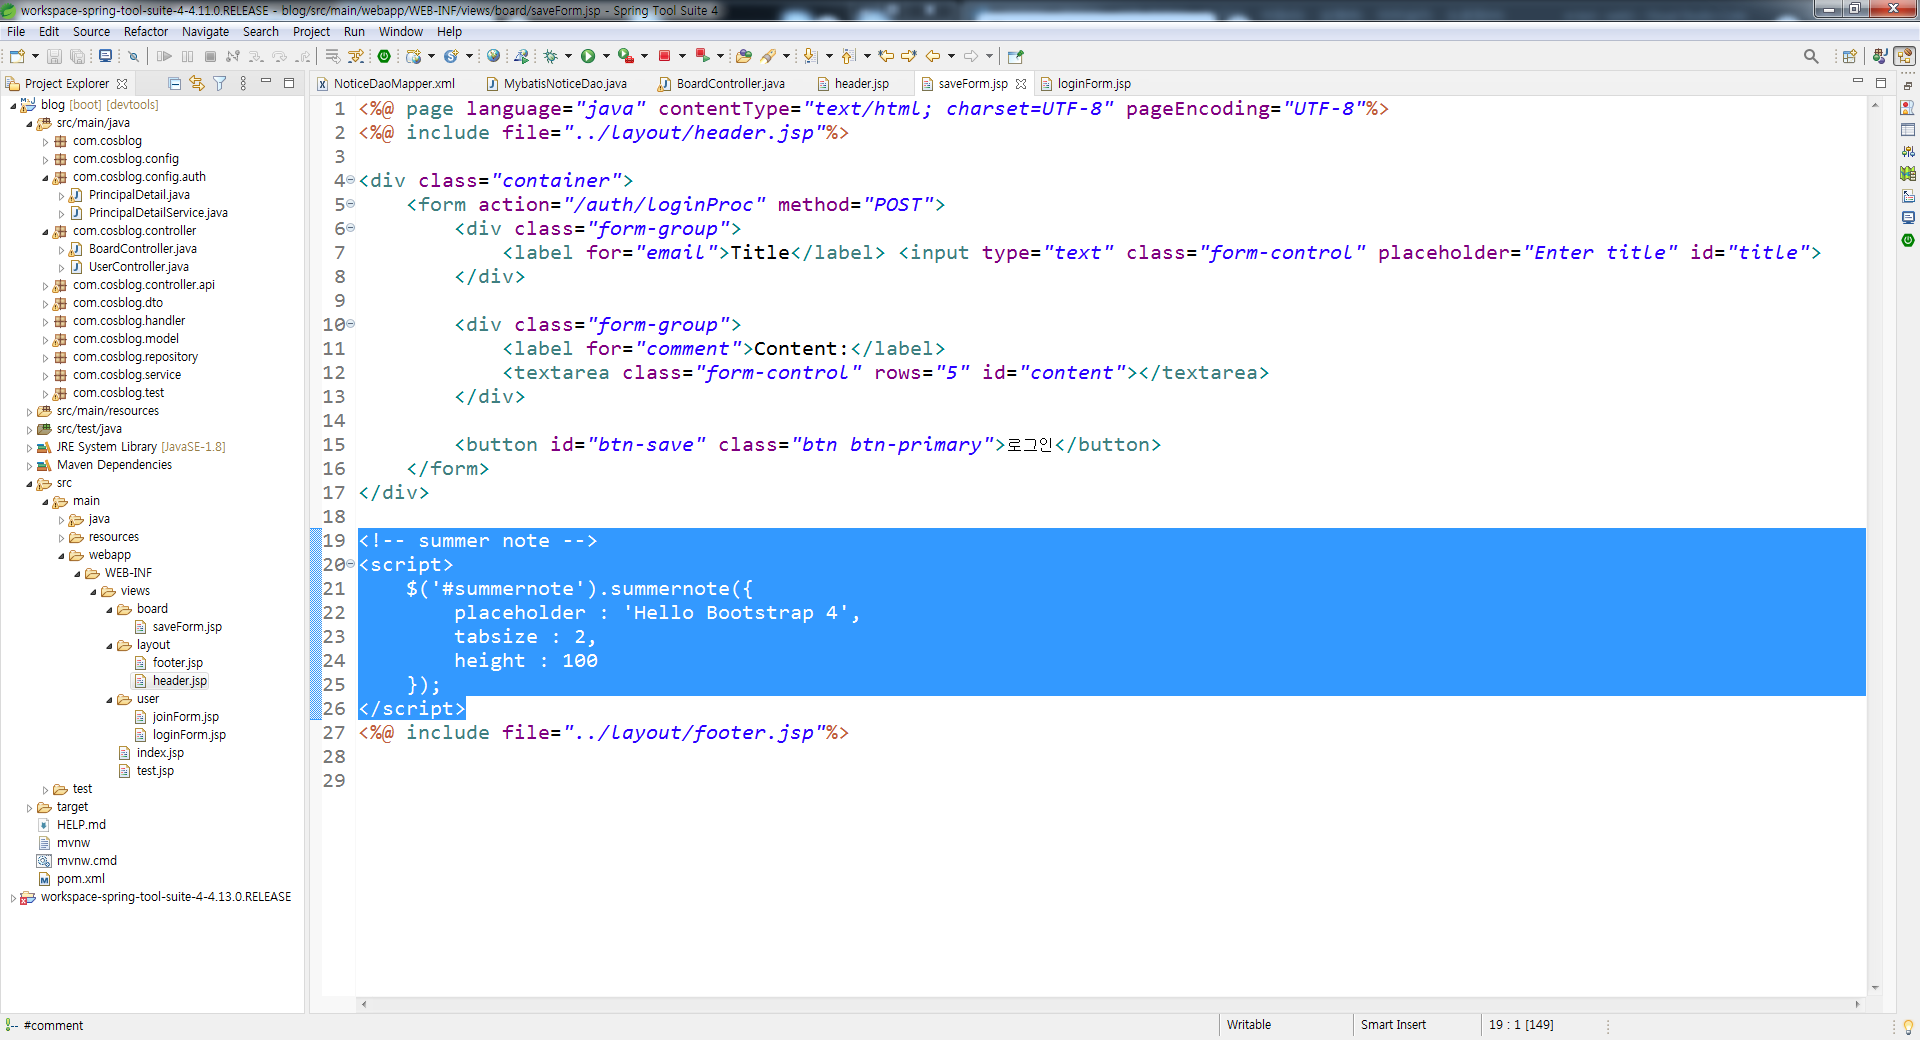The height and width of the screenshot is (1040, 1920).
Task: Expand the src/main/resources folder
Action: click(29, 412)
